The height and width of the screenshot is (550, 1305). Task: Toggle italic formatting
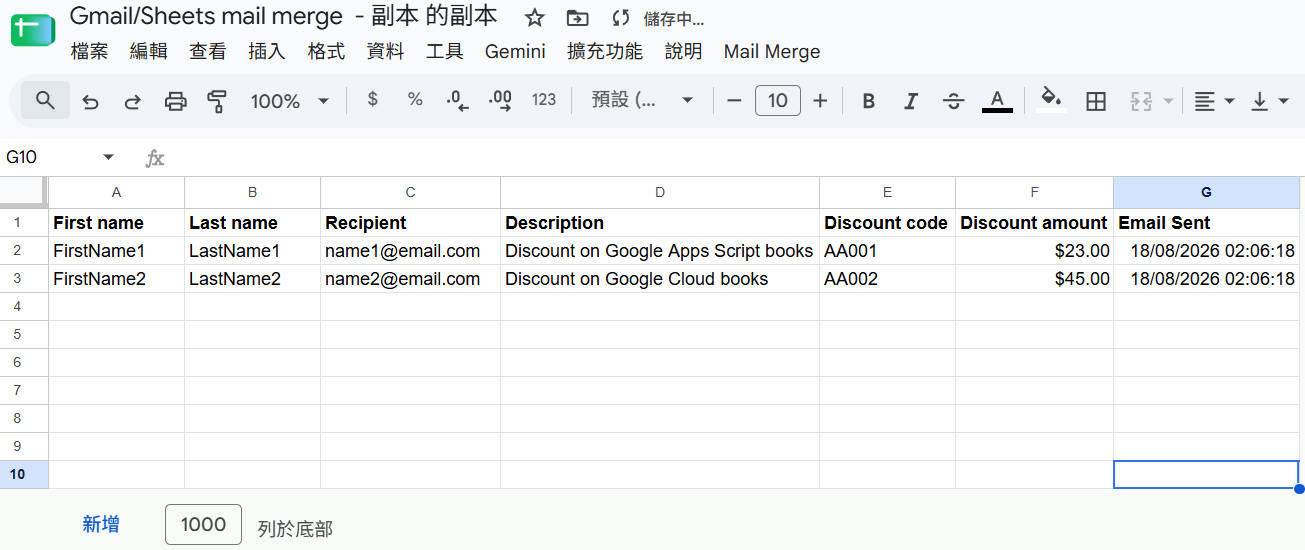point(911,100)
